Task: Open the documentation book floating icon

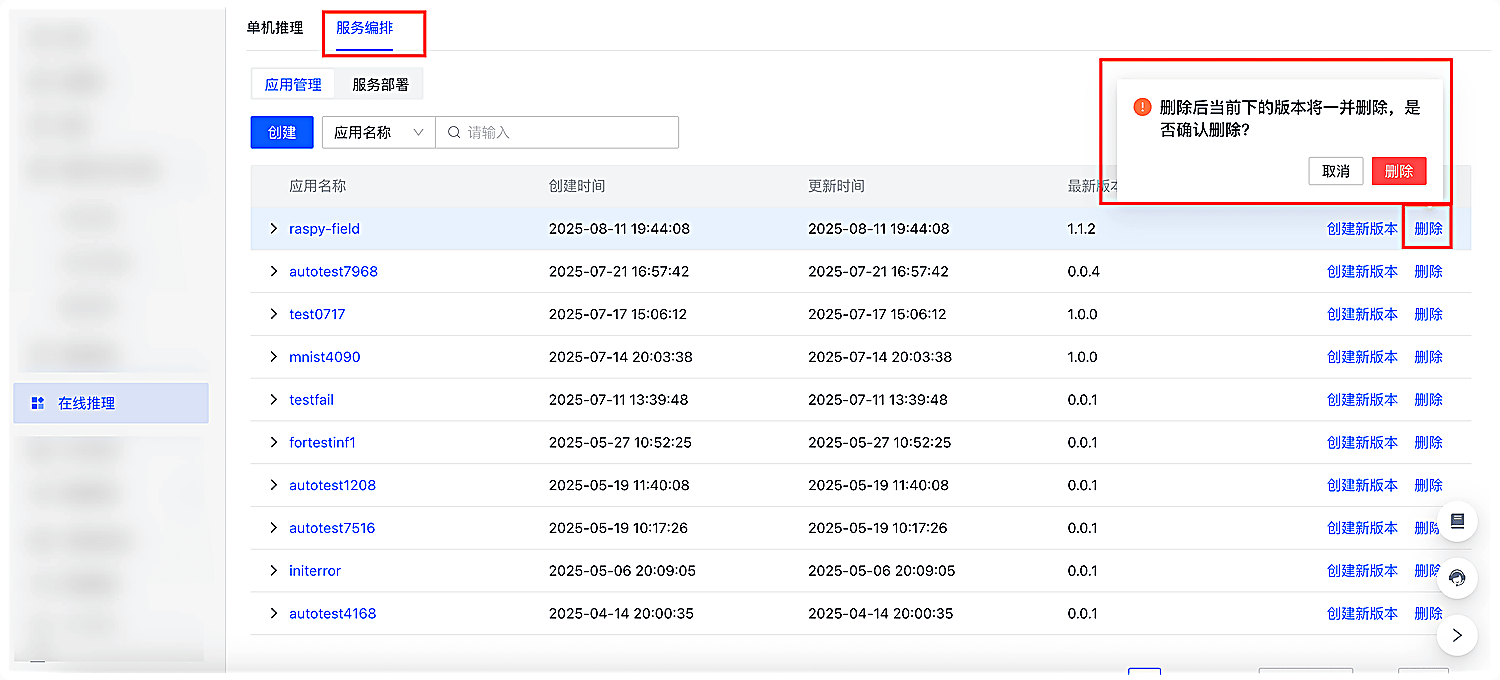Action: click(1457, 521)
